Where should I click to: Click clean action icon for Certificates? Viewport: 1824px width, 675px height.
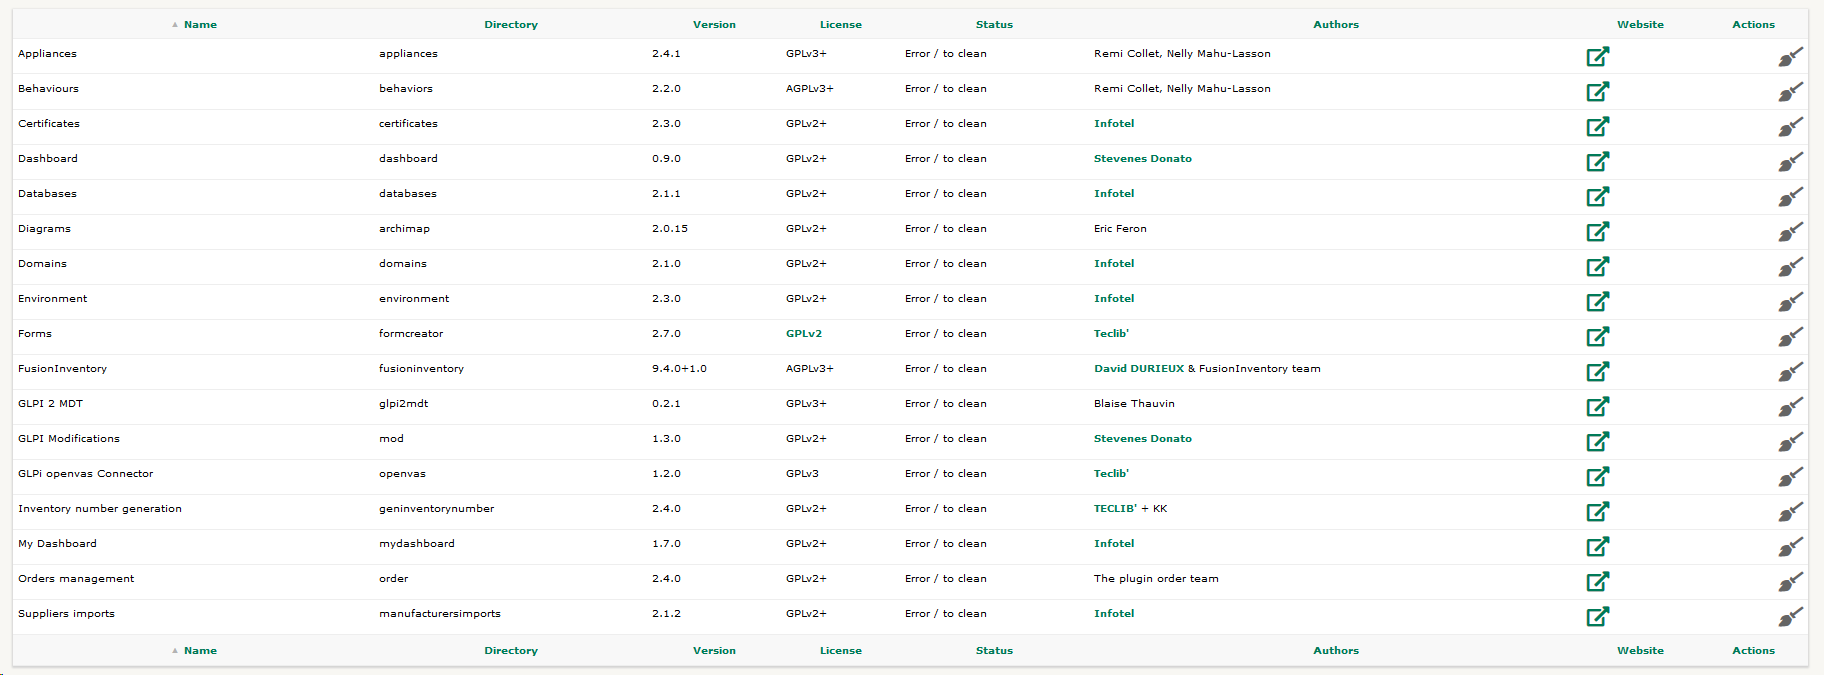click(x=1791, y=127)
